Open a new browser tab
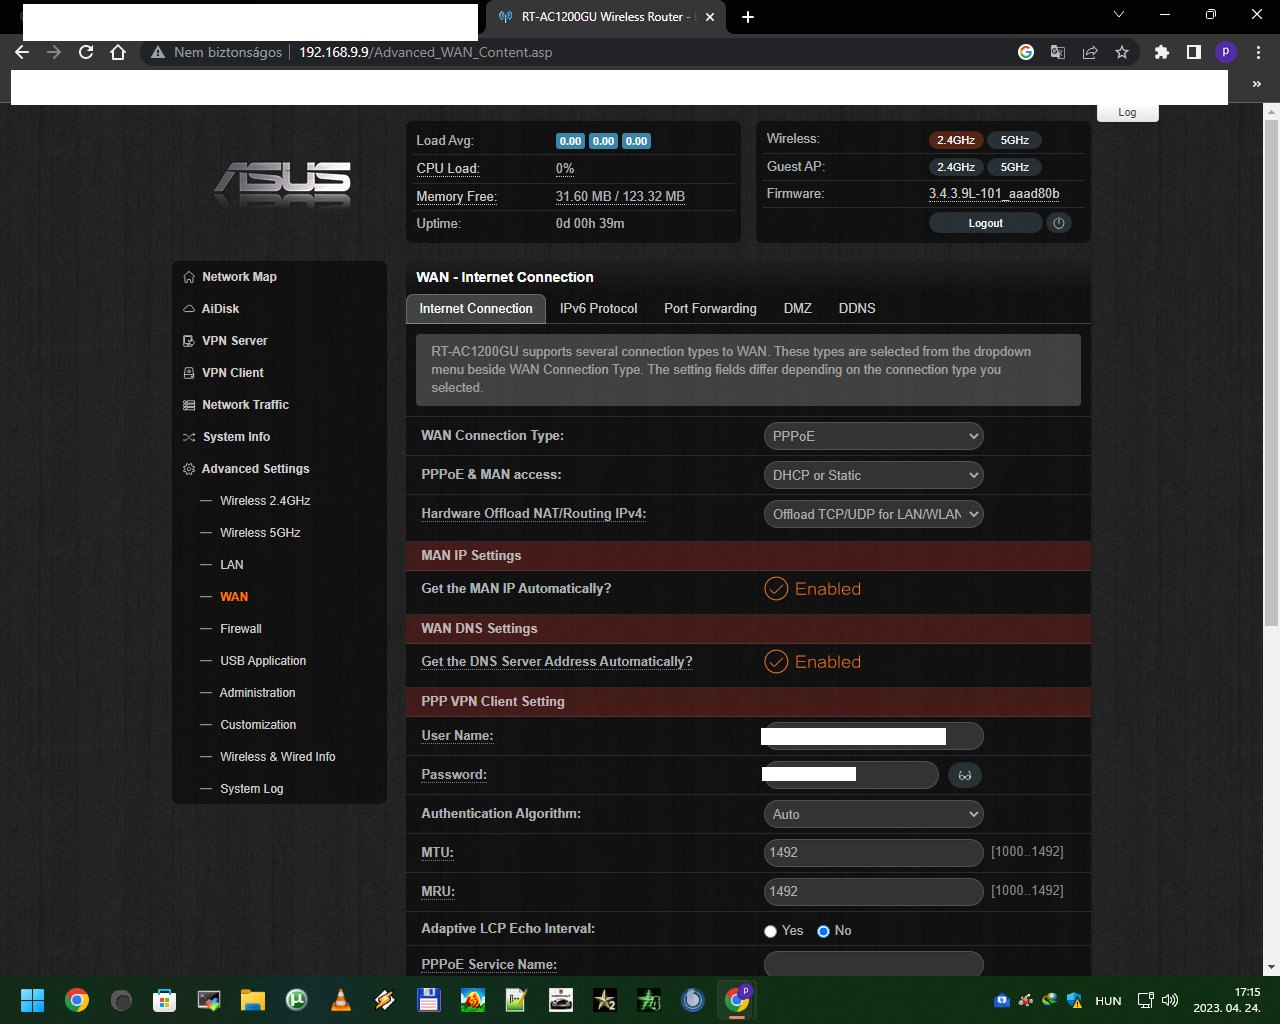The height and width of the screenshot is (1024, 1280). [748, 16]
